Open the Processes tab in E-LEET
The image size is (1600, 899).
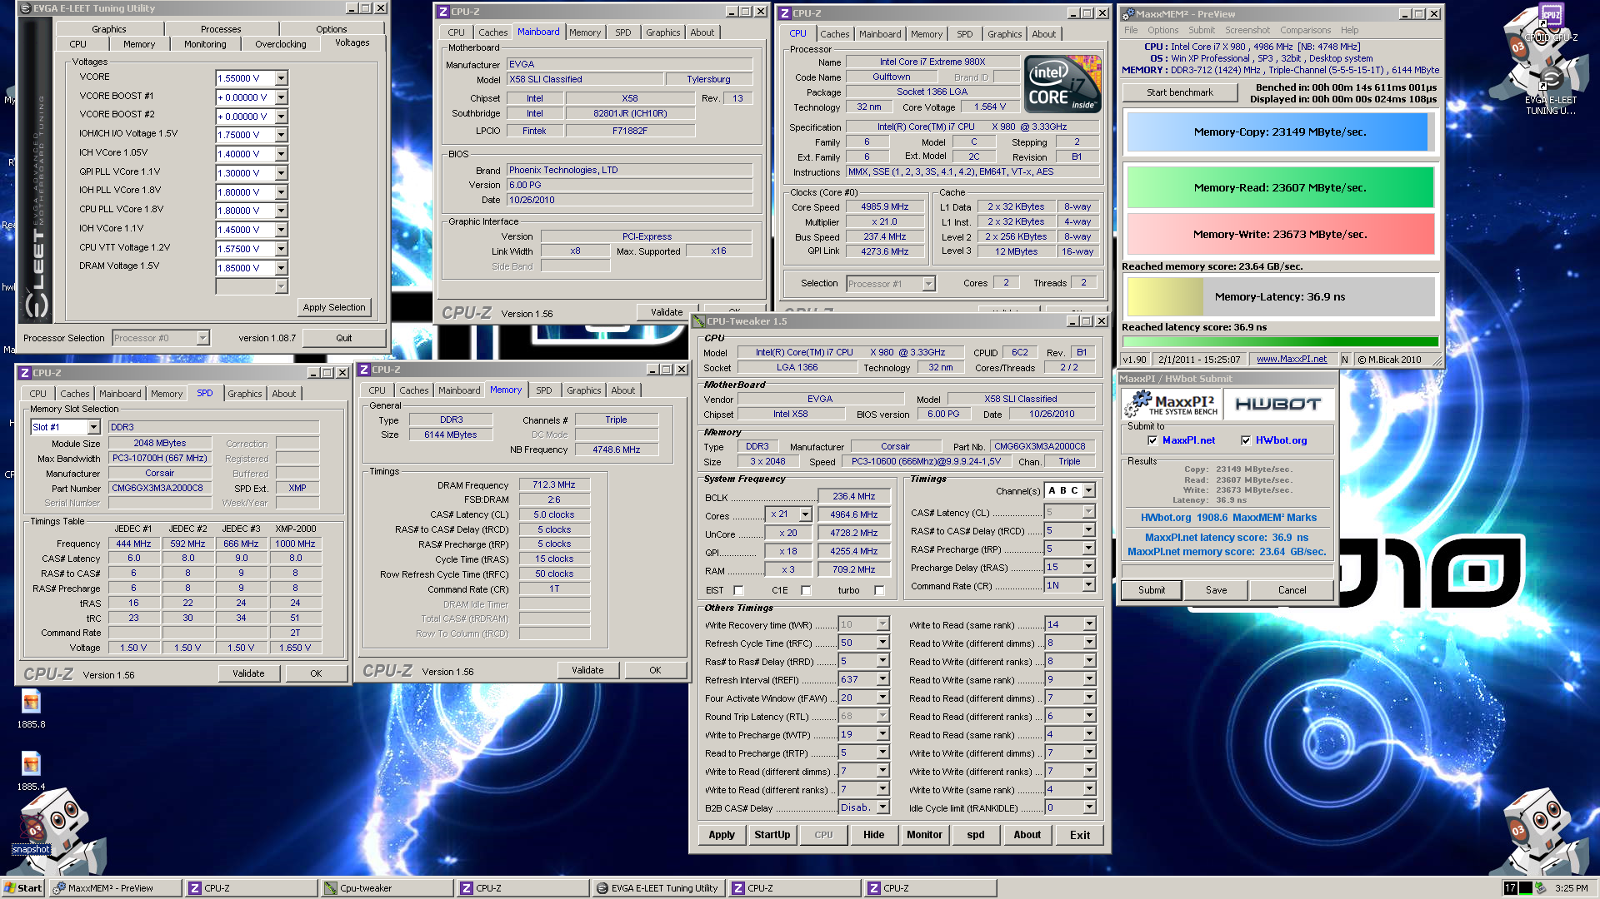coord(221,29)
